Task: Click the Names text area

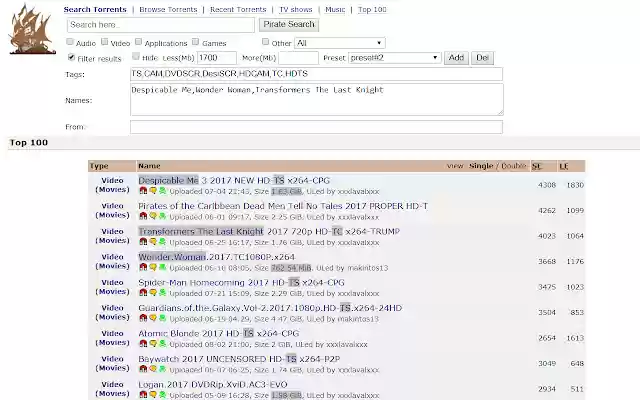Action: [317, 99]
